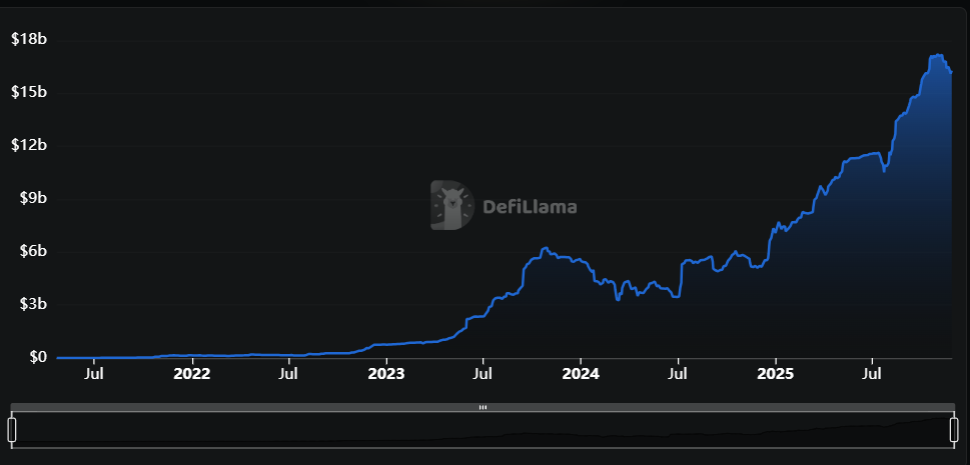970x465 pixels.
Task: Click the $6b y-axis label
Action: coord(32,252)
